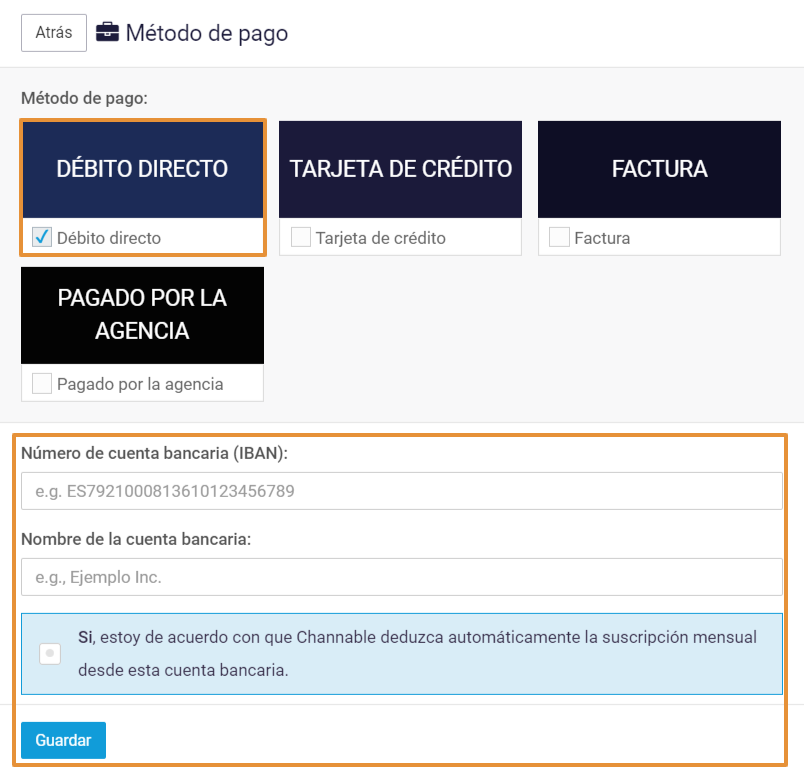The height and width of the screenshot is (774, 804).
Task: Click the Atrás back button
Action: click(x=54, y=33)
